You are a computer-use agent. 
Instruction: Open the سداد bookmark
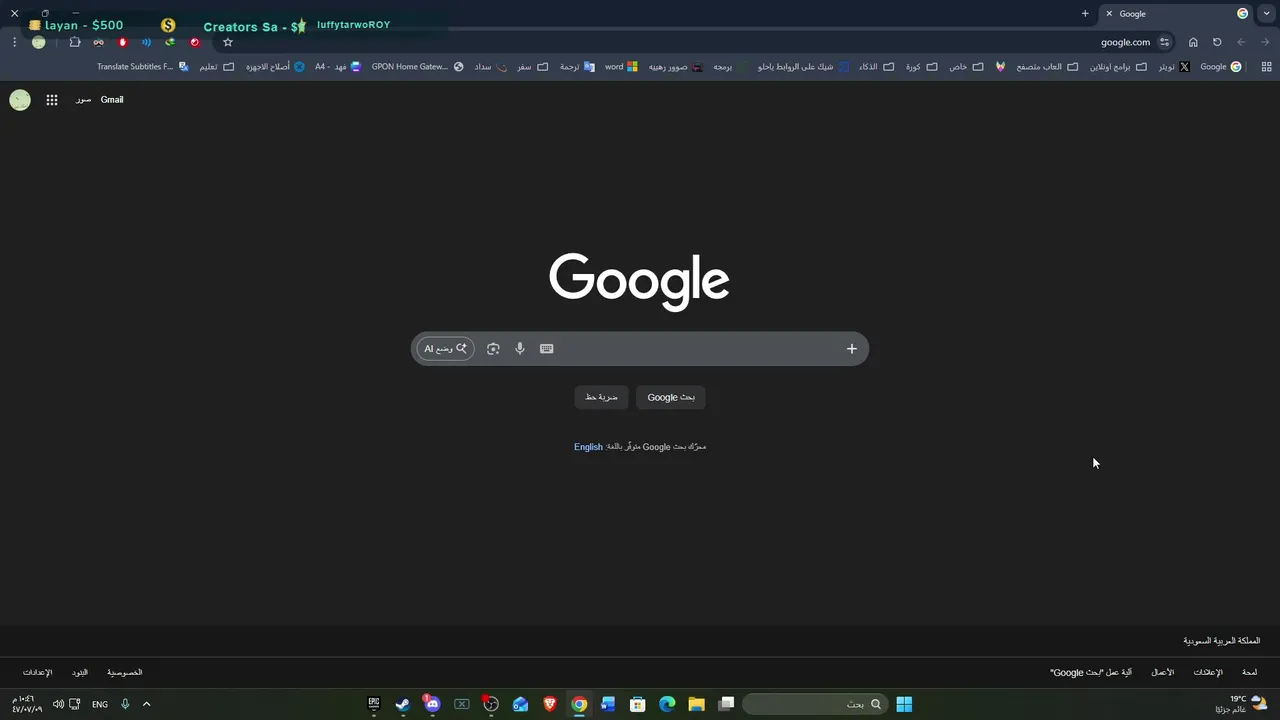pos(491,67)
